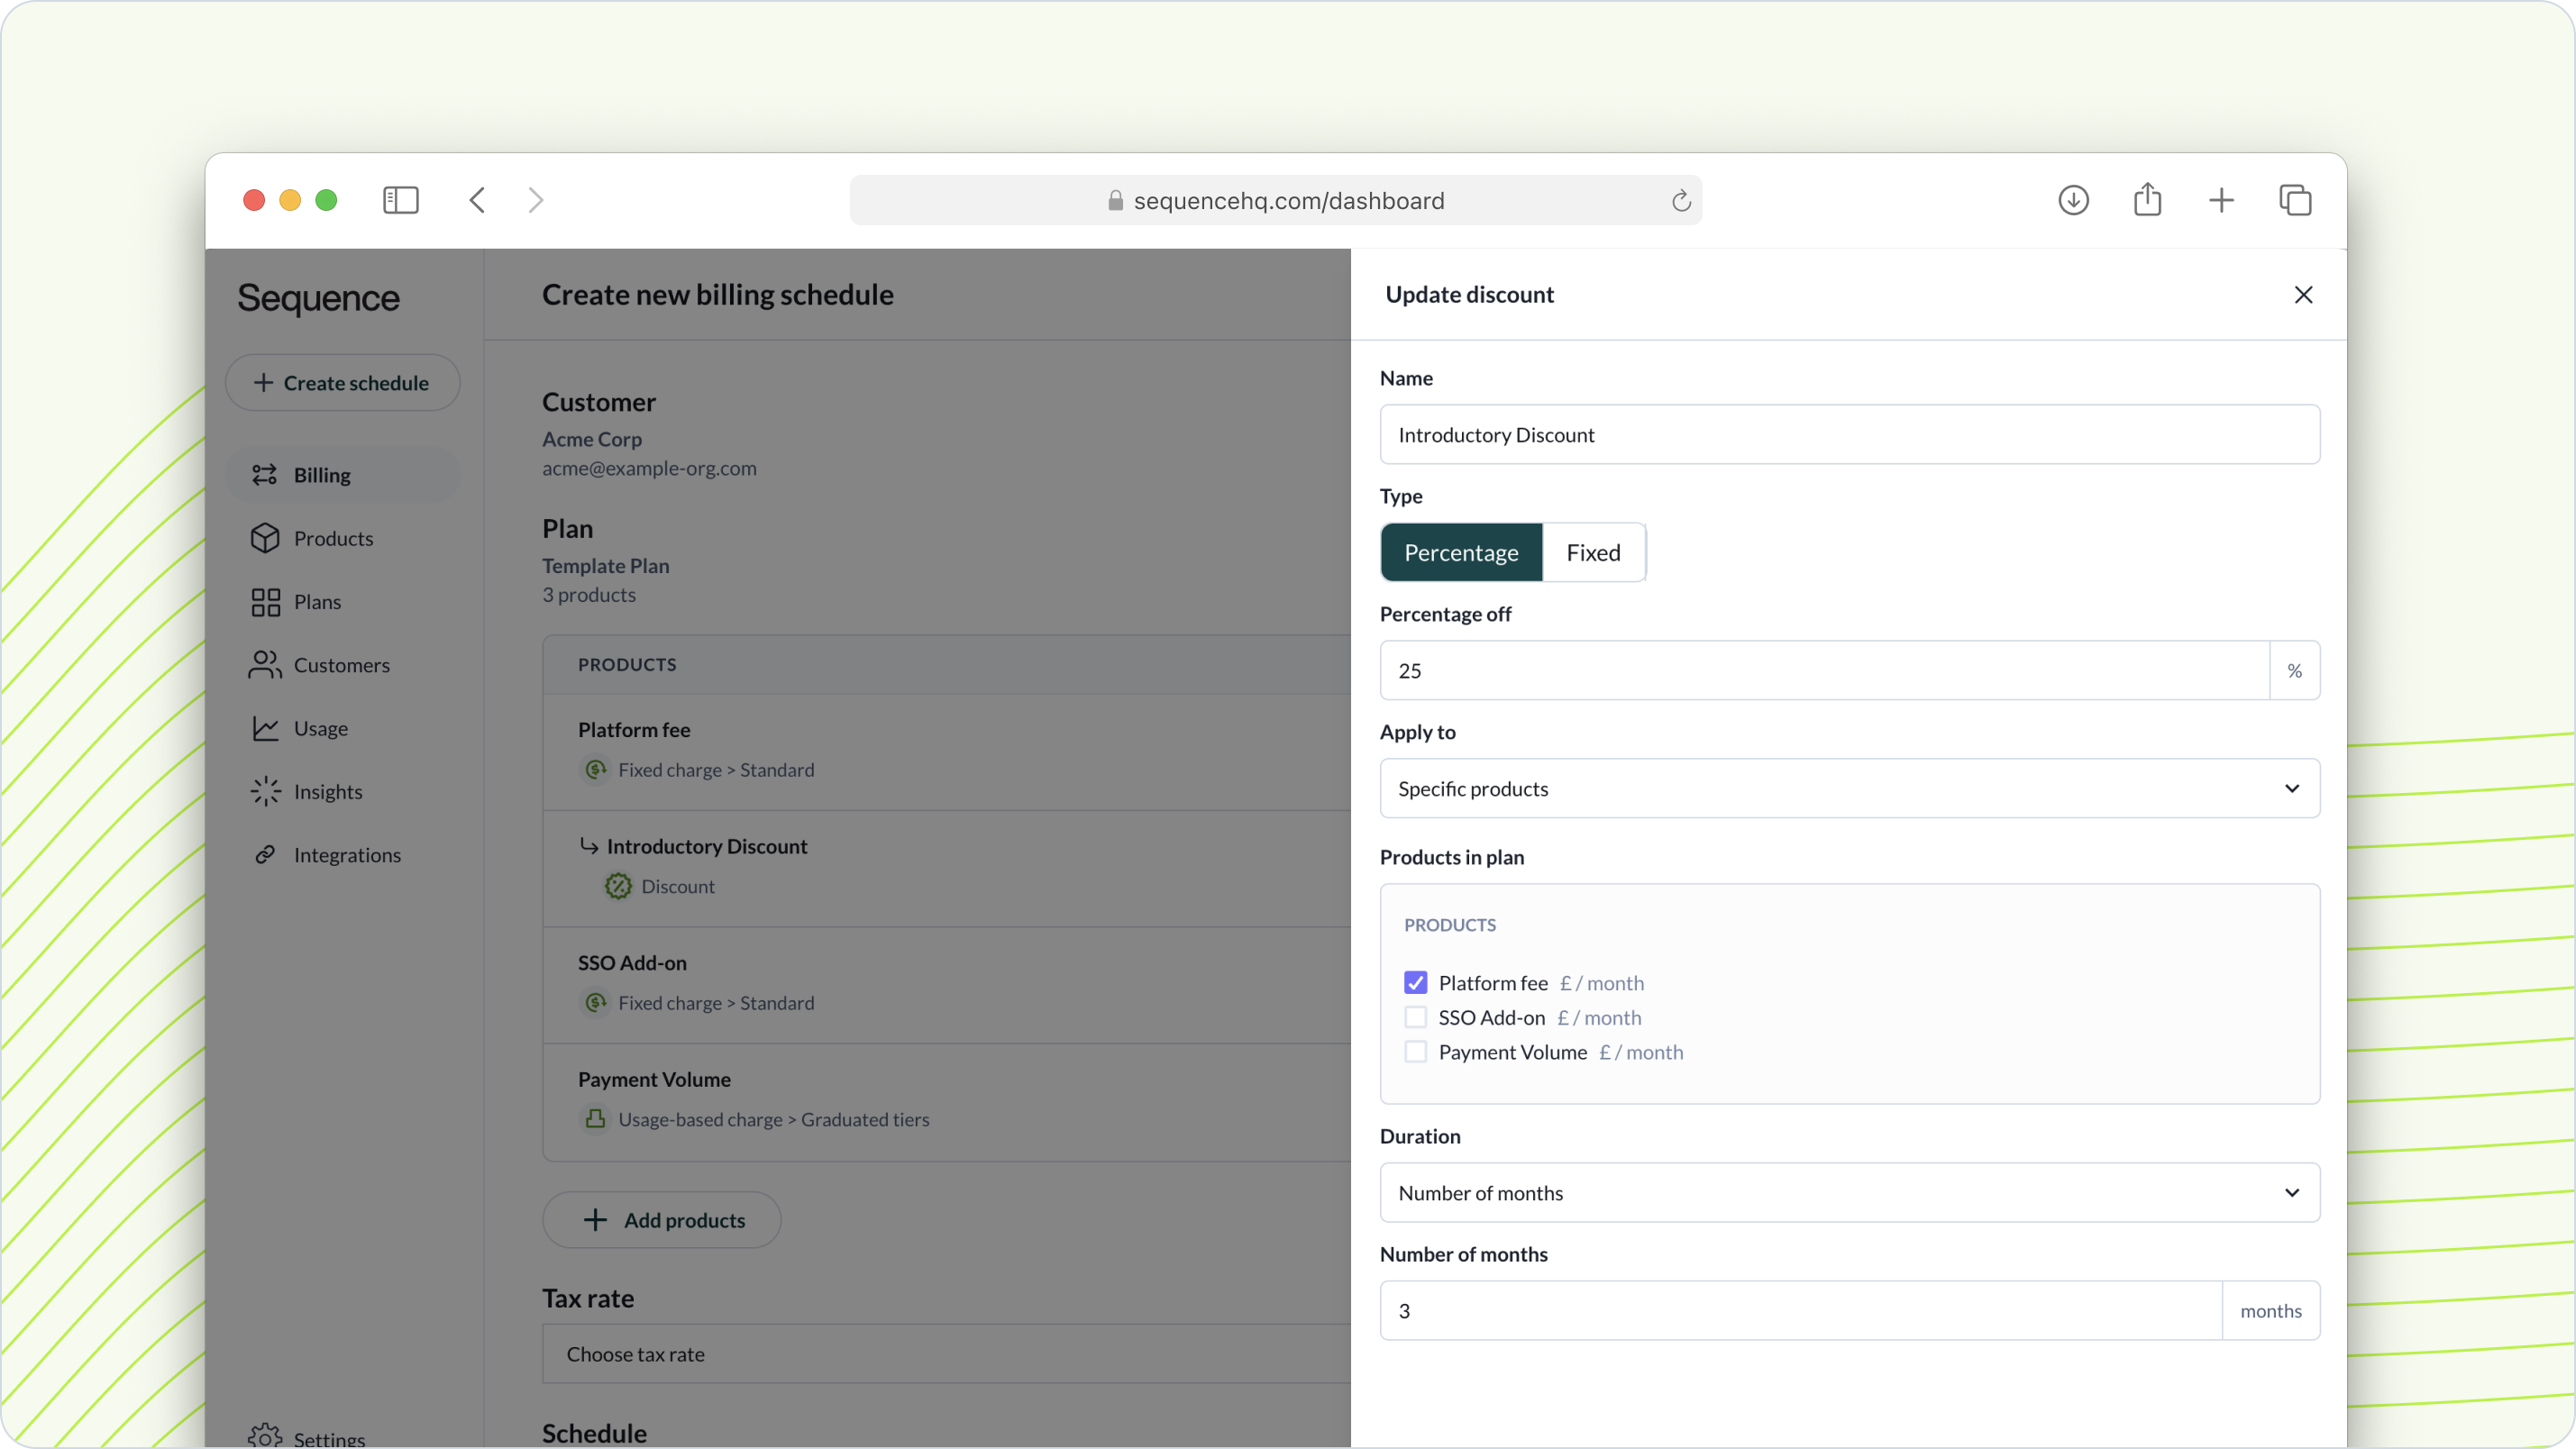Select the Fixed discount type
This screenshot has height=1449, width=2576.
click(1593, 551)
